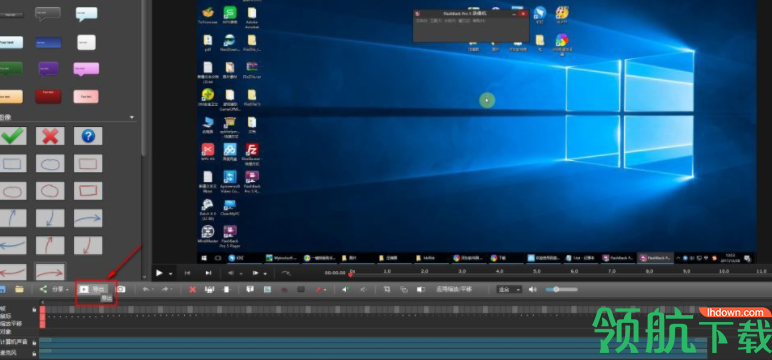Collapse the 图像 section with its arrow
772x360 pixels.
pyautogui.click(x=131, y=117)
